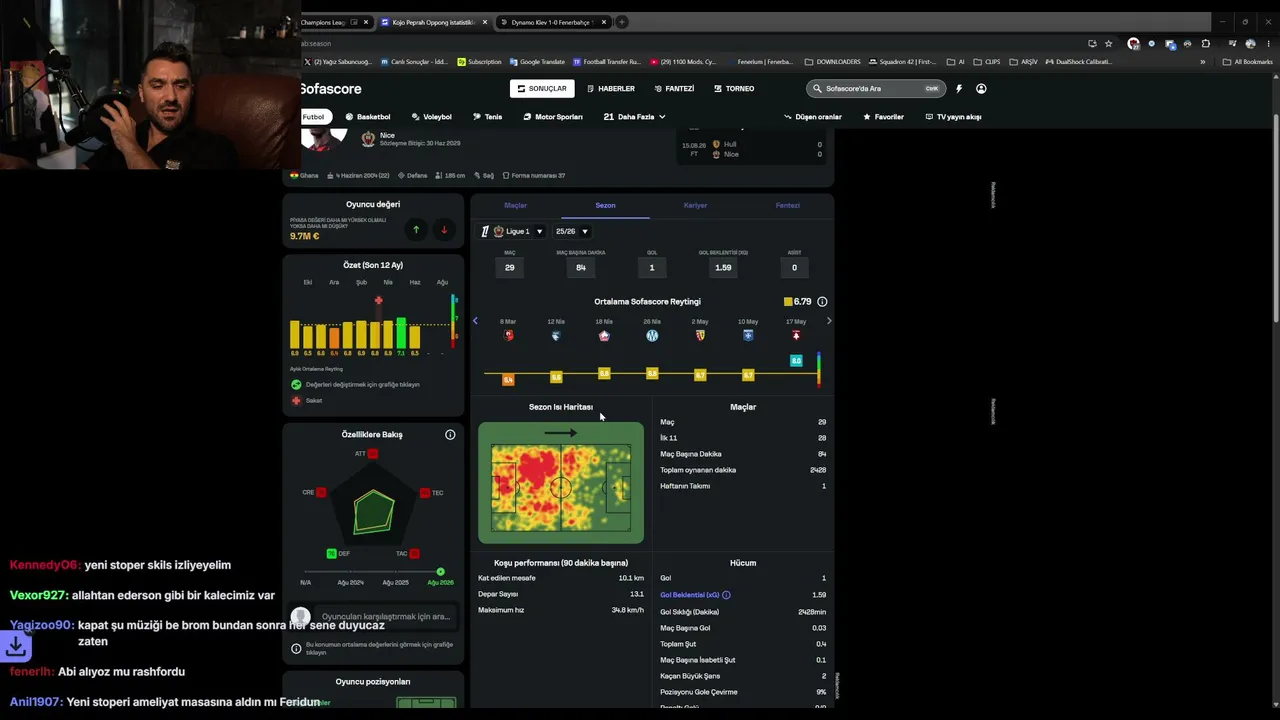Open Favoriler link
Viewport: 1280px width, 720px height.
(x=883, y=117)
